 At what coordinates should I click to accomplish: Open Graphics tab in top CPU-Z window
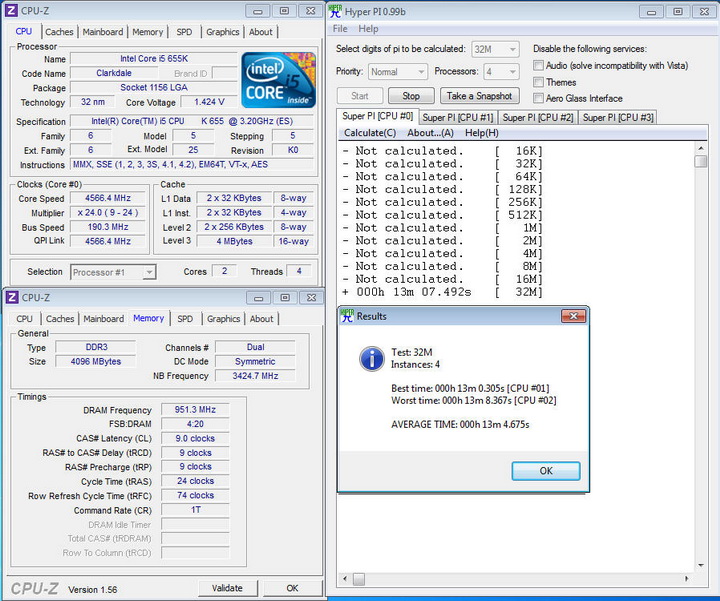coord(223,32)
